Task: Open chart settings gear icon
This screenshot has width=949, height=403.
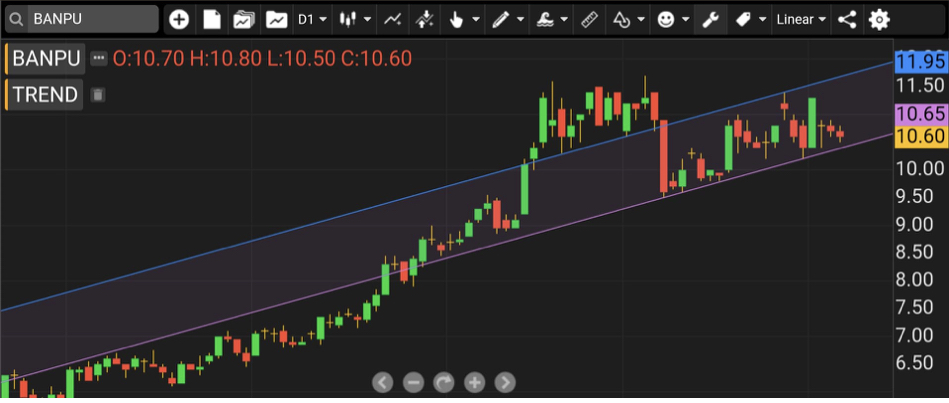Action: (879, 19)
